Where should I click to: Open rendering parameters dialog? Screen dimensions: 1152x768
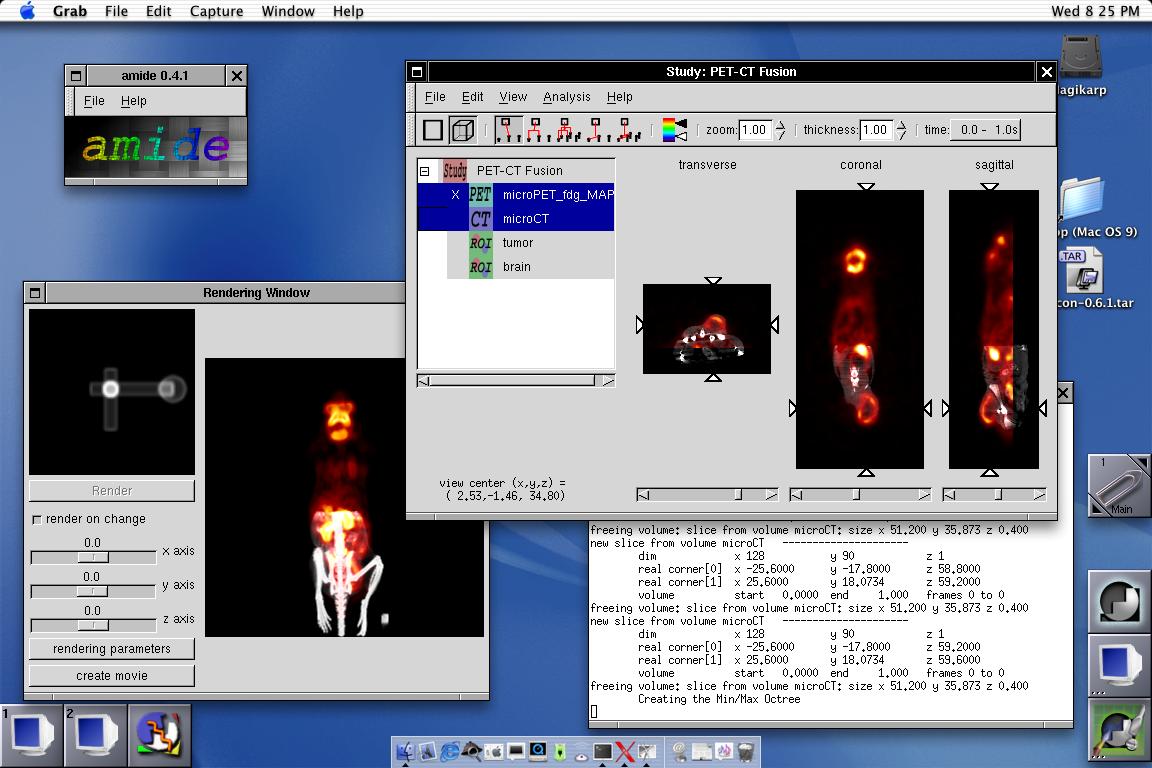click(x=112, y=649)
